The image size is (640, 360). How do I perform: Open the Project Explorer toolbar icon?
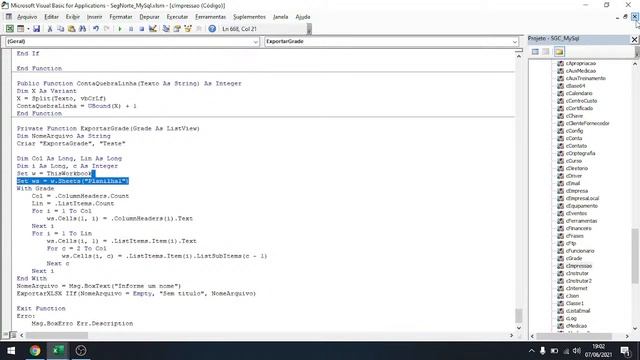coord(166,29)
